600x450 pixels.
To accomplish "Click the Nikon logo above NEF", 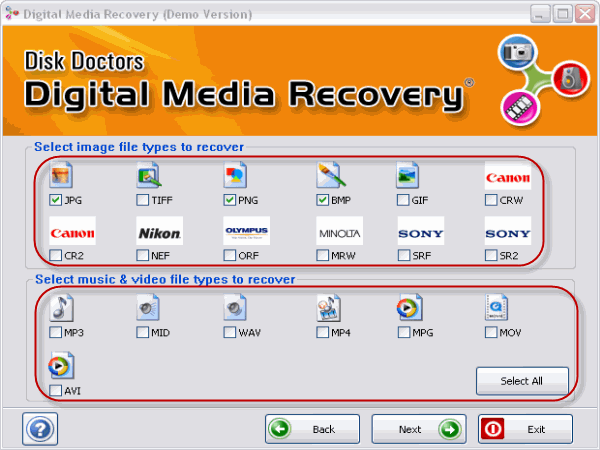I will click(160, 231).
